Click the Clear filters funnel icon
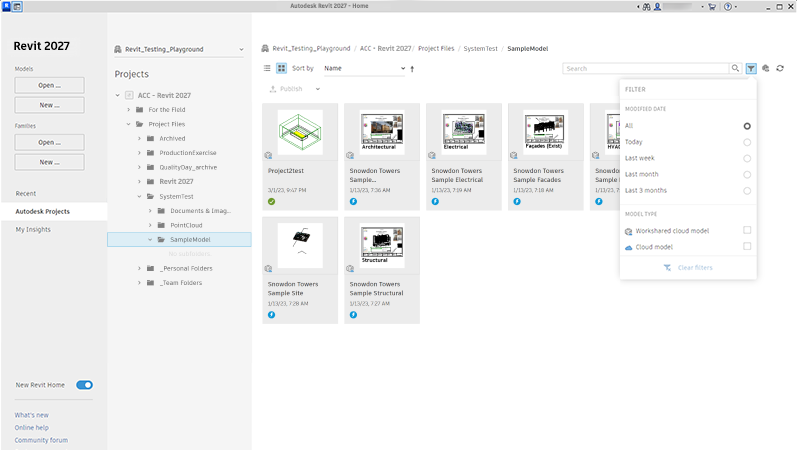797x450 pixels. pos(667,267)
